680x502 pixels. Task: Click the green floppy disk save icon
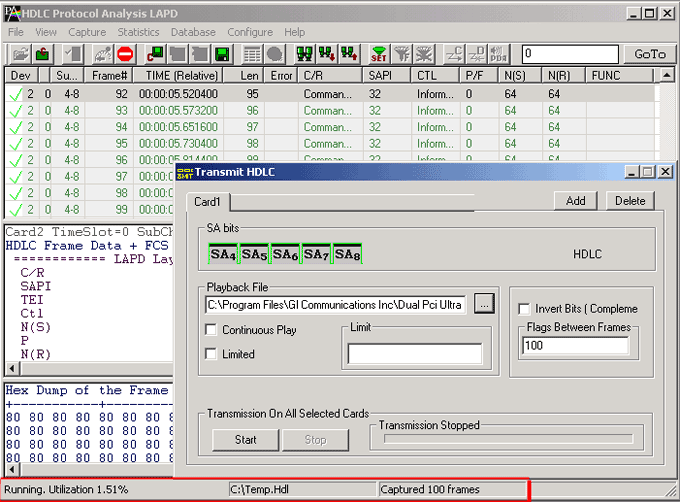coord(222,55)
